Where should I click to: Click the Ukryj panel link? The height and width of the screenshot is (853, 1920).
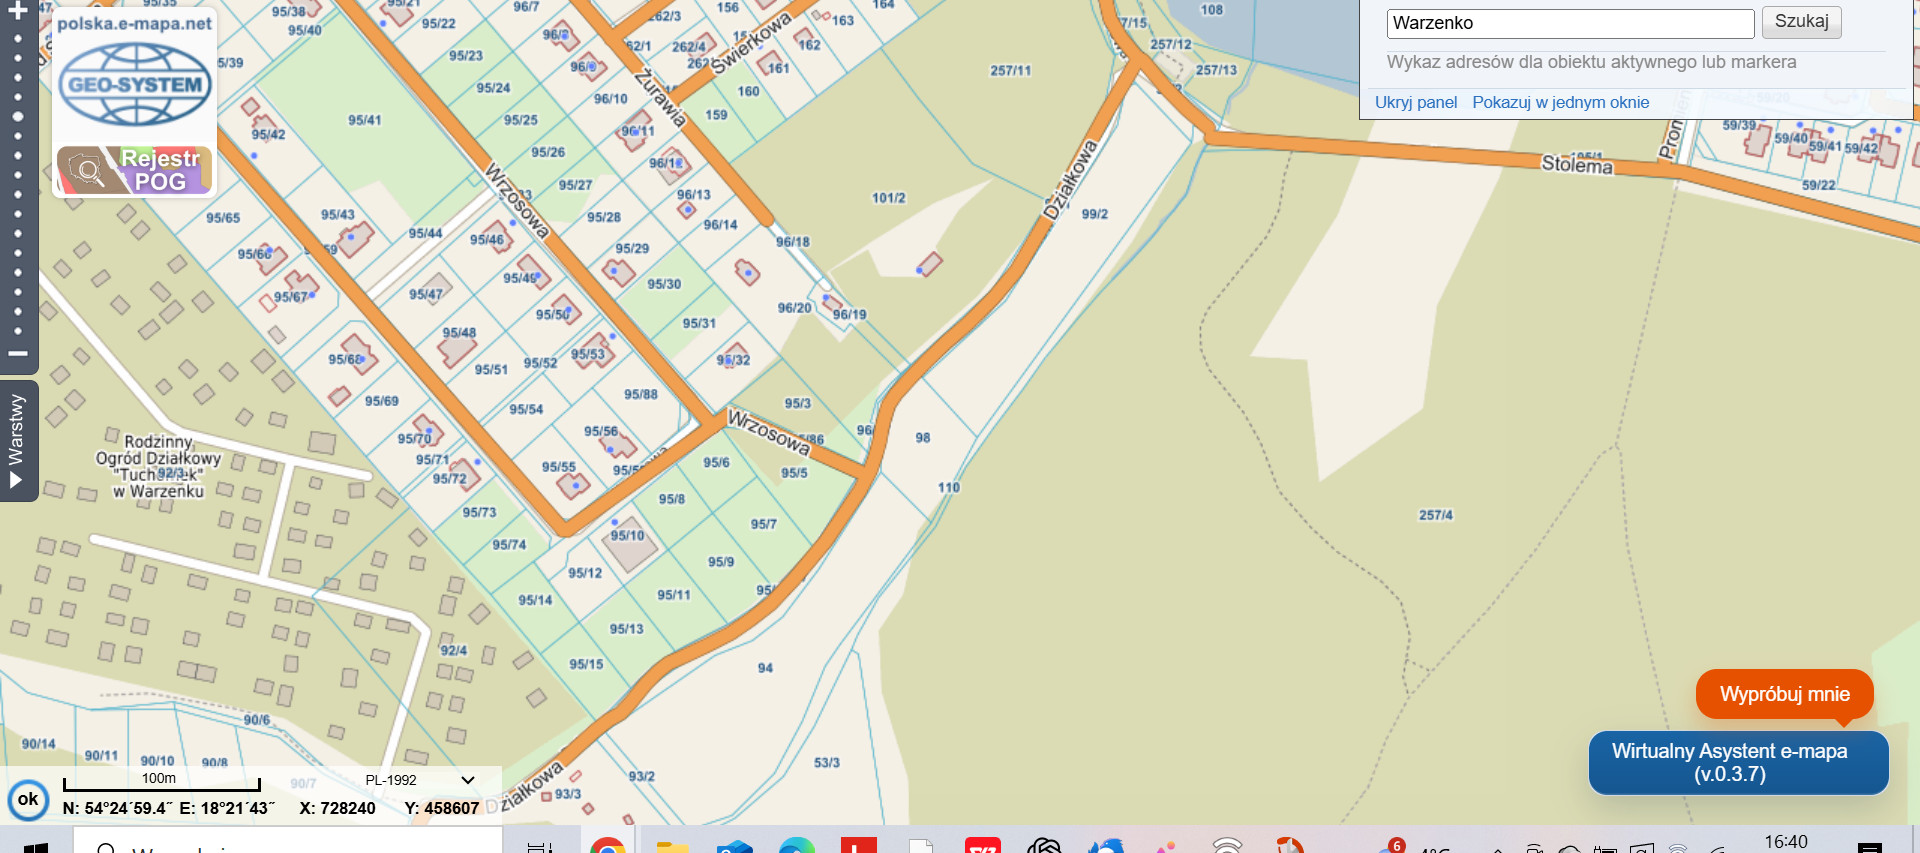click(1415, 102)
